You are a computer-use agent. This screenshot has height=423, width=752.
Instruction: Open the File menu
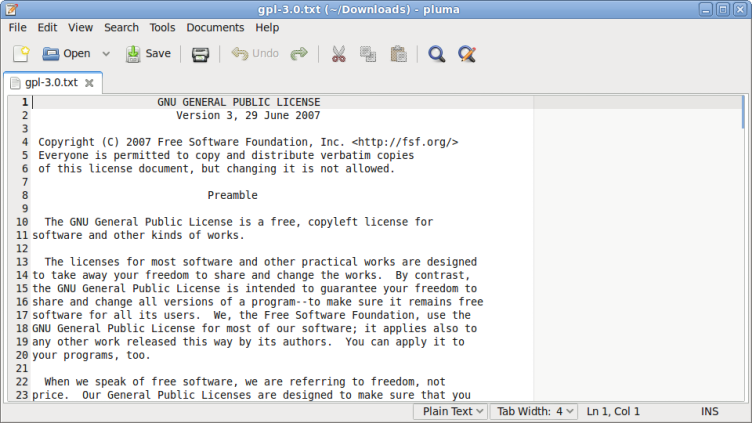click(17, 28)
